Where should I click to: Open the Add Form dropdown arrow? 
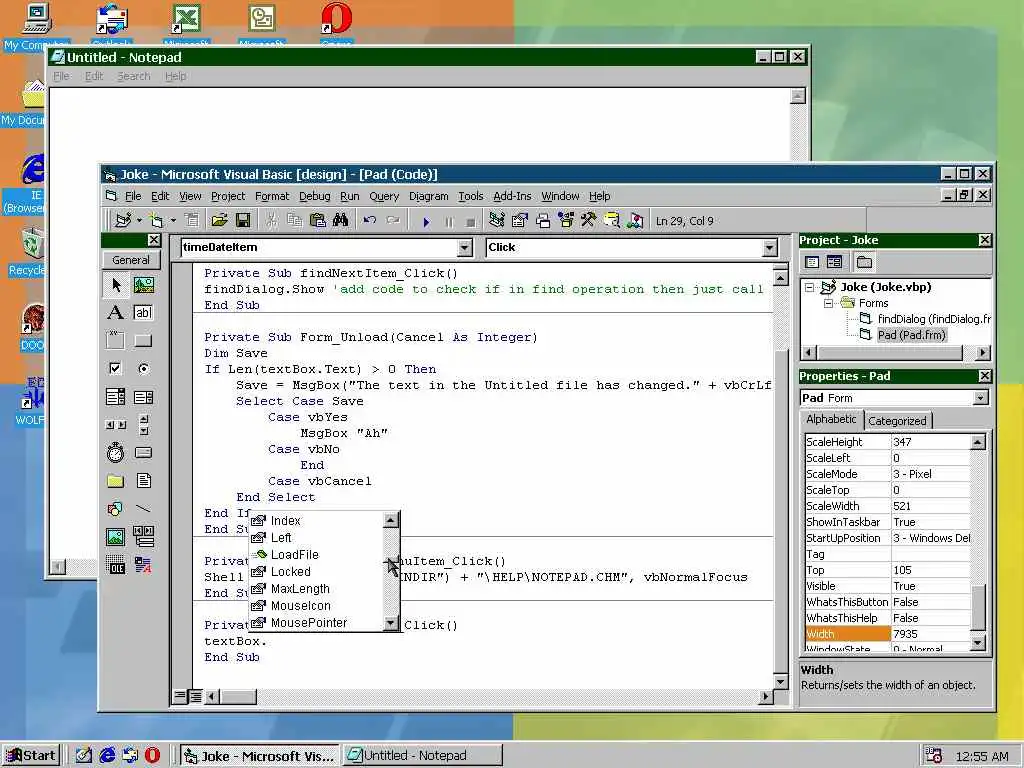pos(173,221)
